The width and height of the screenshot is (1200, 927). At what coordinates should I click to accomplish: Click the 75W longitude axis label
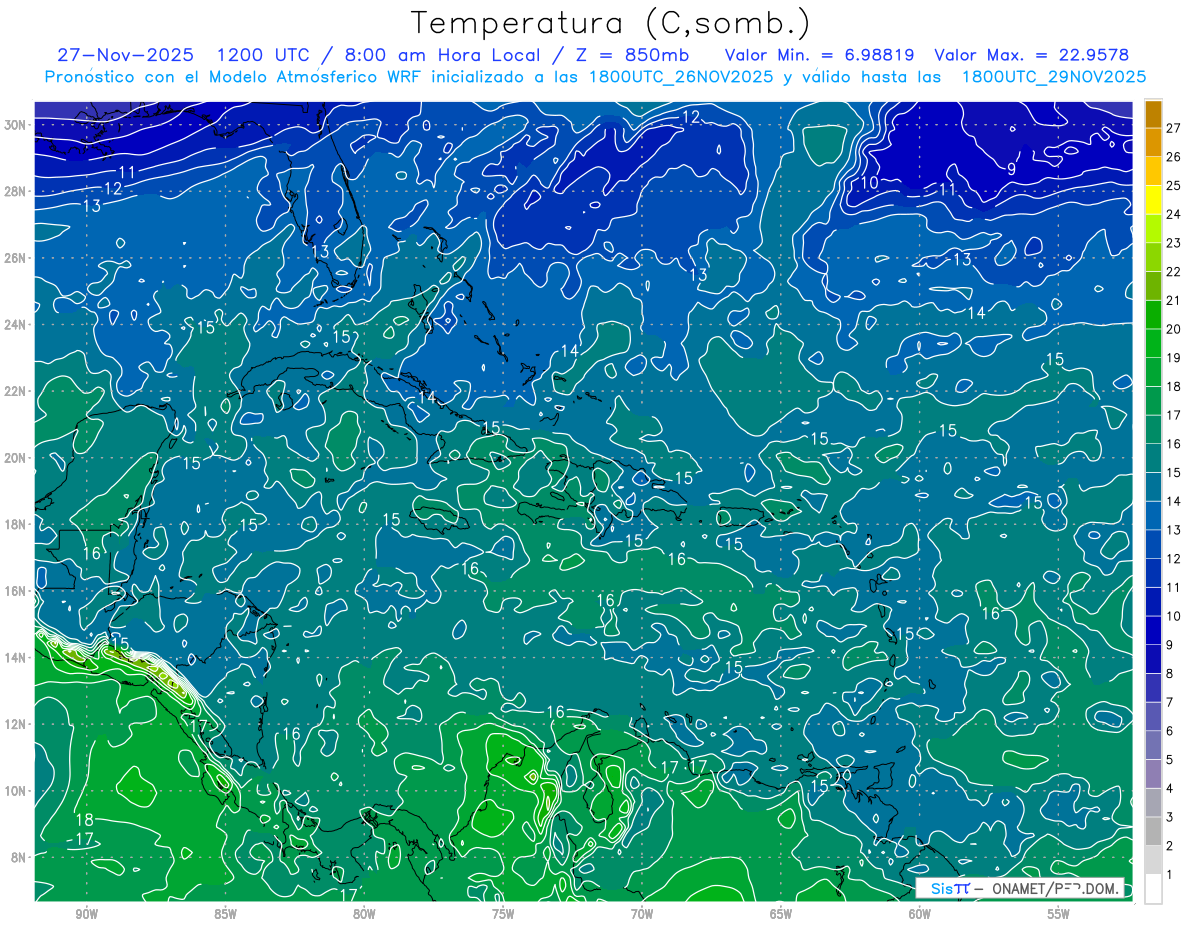(503, 914)
